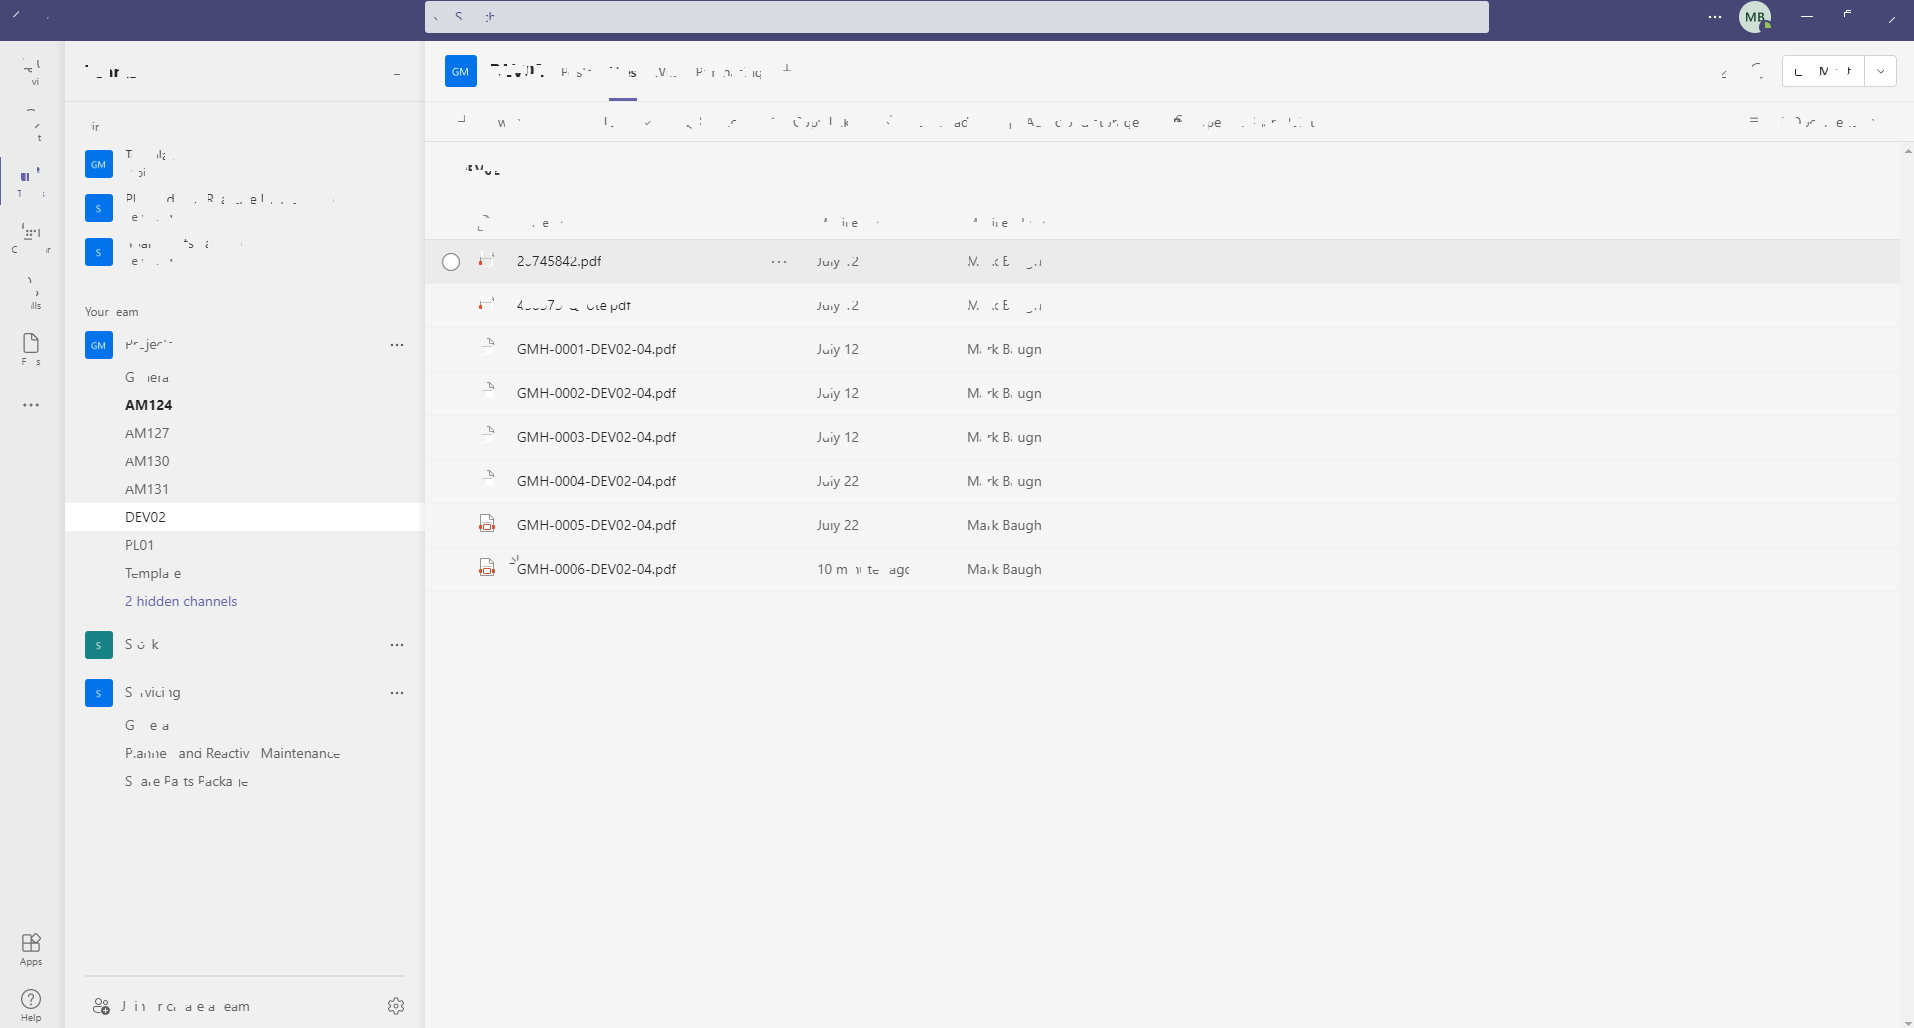
Task: Select the checkbox for 25745842.pdf
Action: click(x=451, y=261)
